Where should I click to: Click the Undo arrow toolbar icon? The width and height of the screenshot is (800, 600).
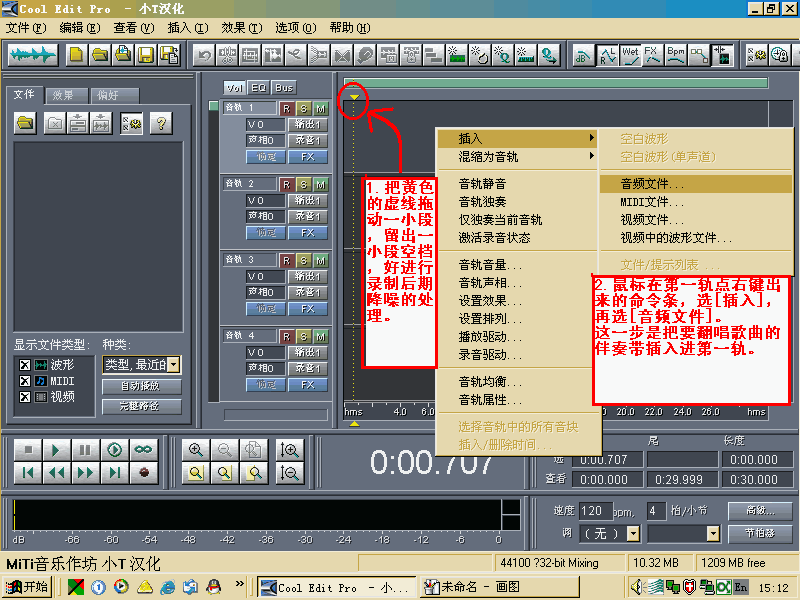204,55
